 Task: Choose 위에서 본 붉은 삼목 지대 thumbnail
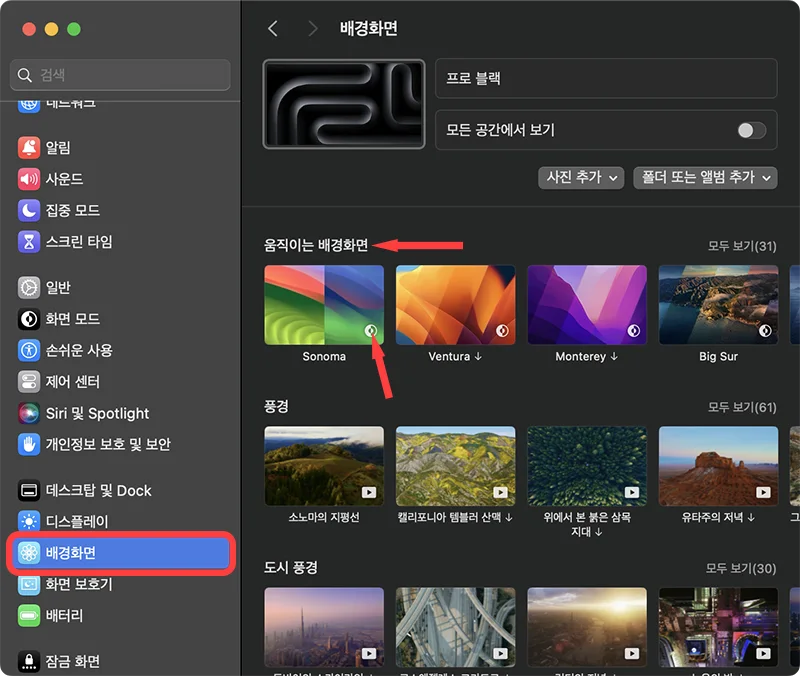(587, 466)
